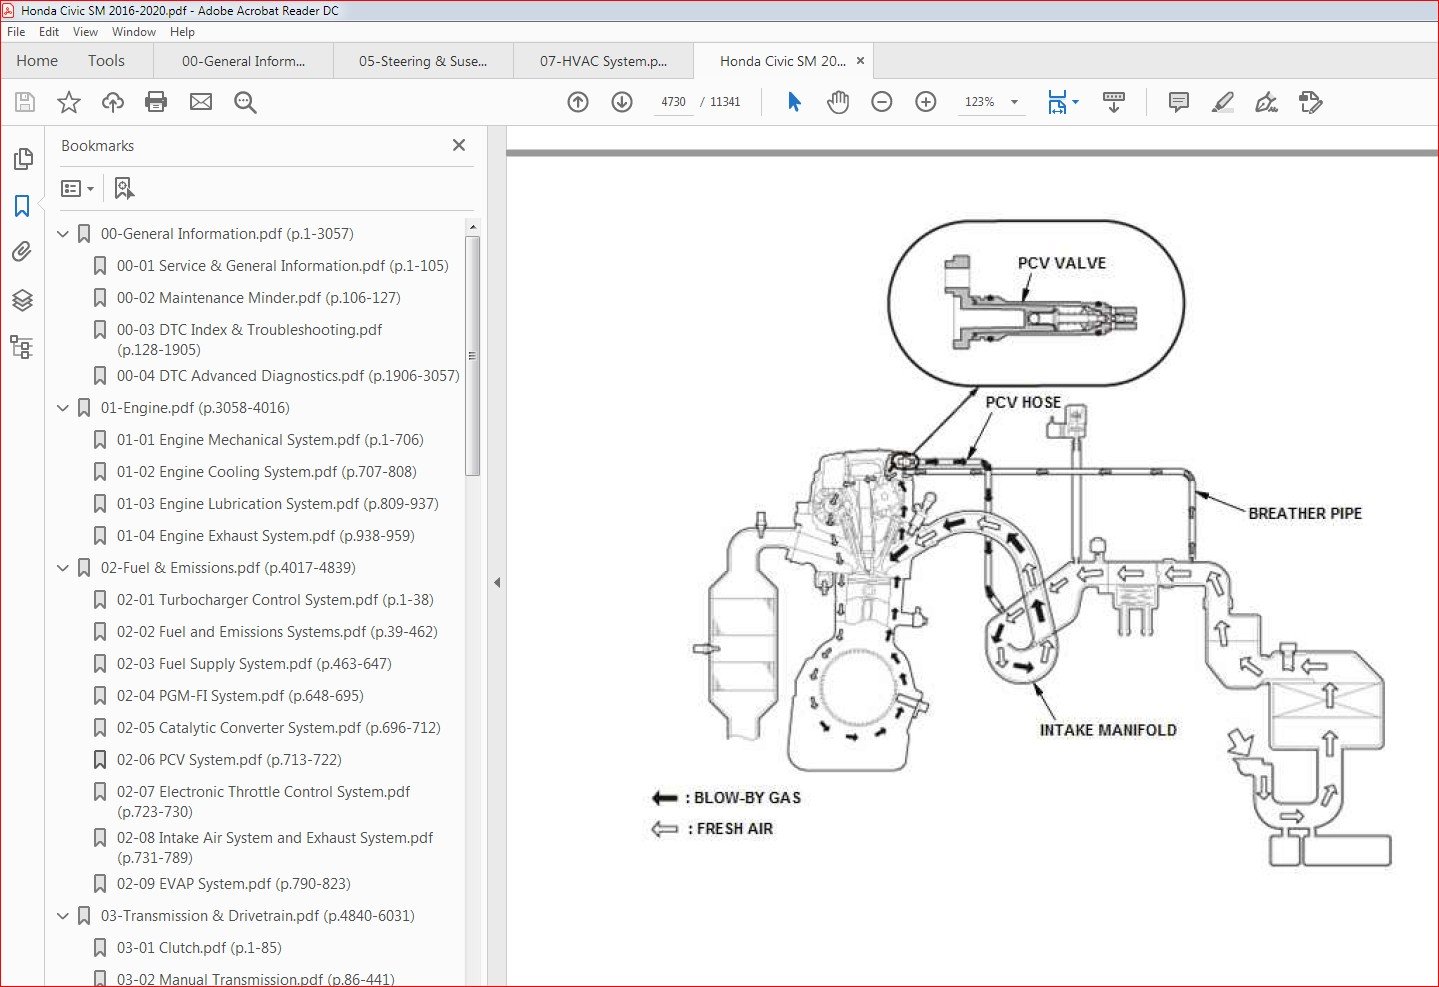Click the scrolling mode download icon
This screenshot has height=987, width=1439.
click(x=1113, y=102)
